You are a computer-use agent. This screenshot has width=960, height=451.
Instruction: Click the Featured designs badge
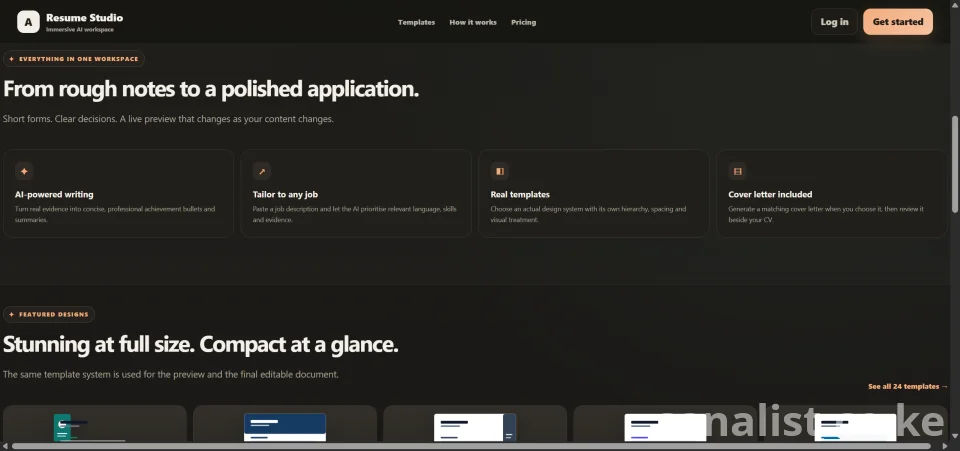49,315
